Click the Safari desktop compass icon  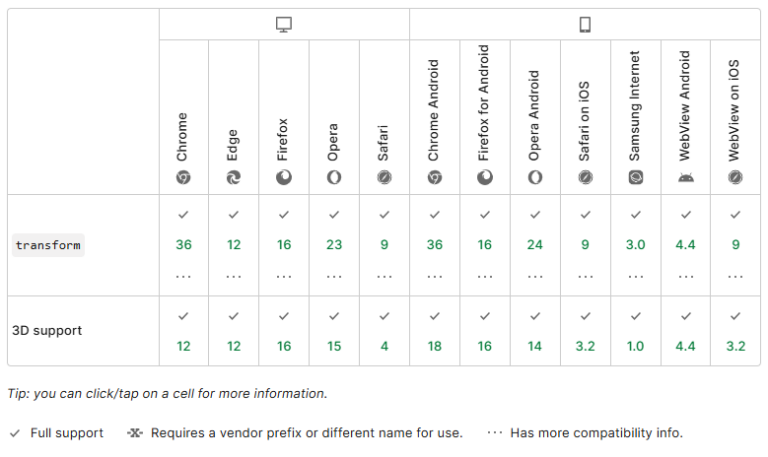pos(384,177)
